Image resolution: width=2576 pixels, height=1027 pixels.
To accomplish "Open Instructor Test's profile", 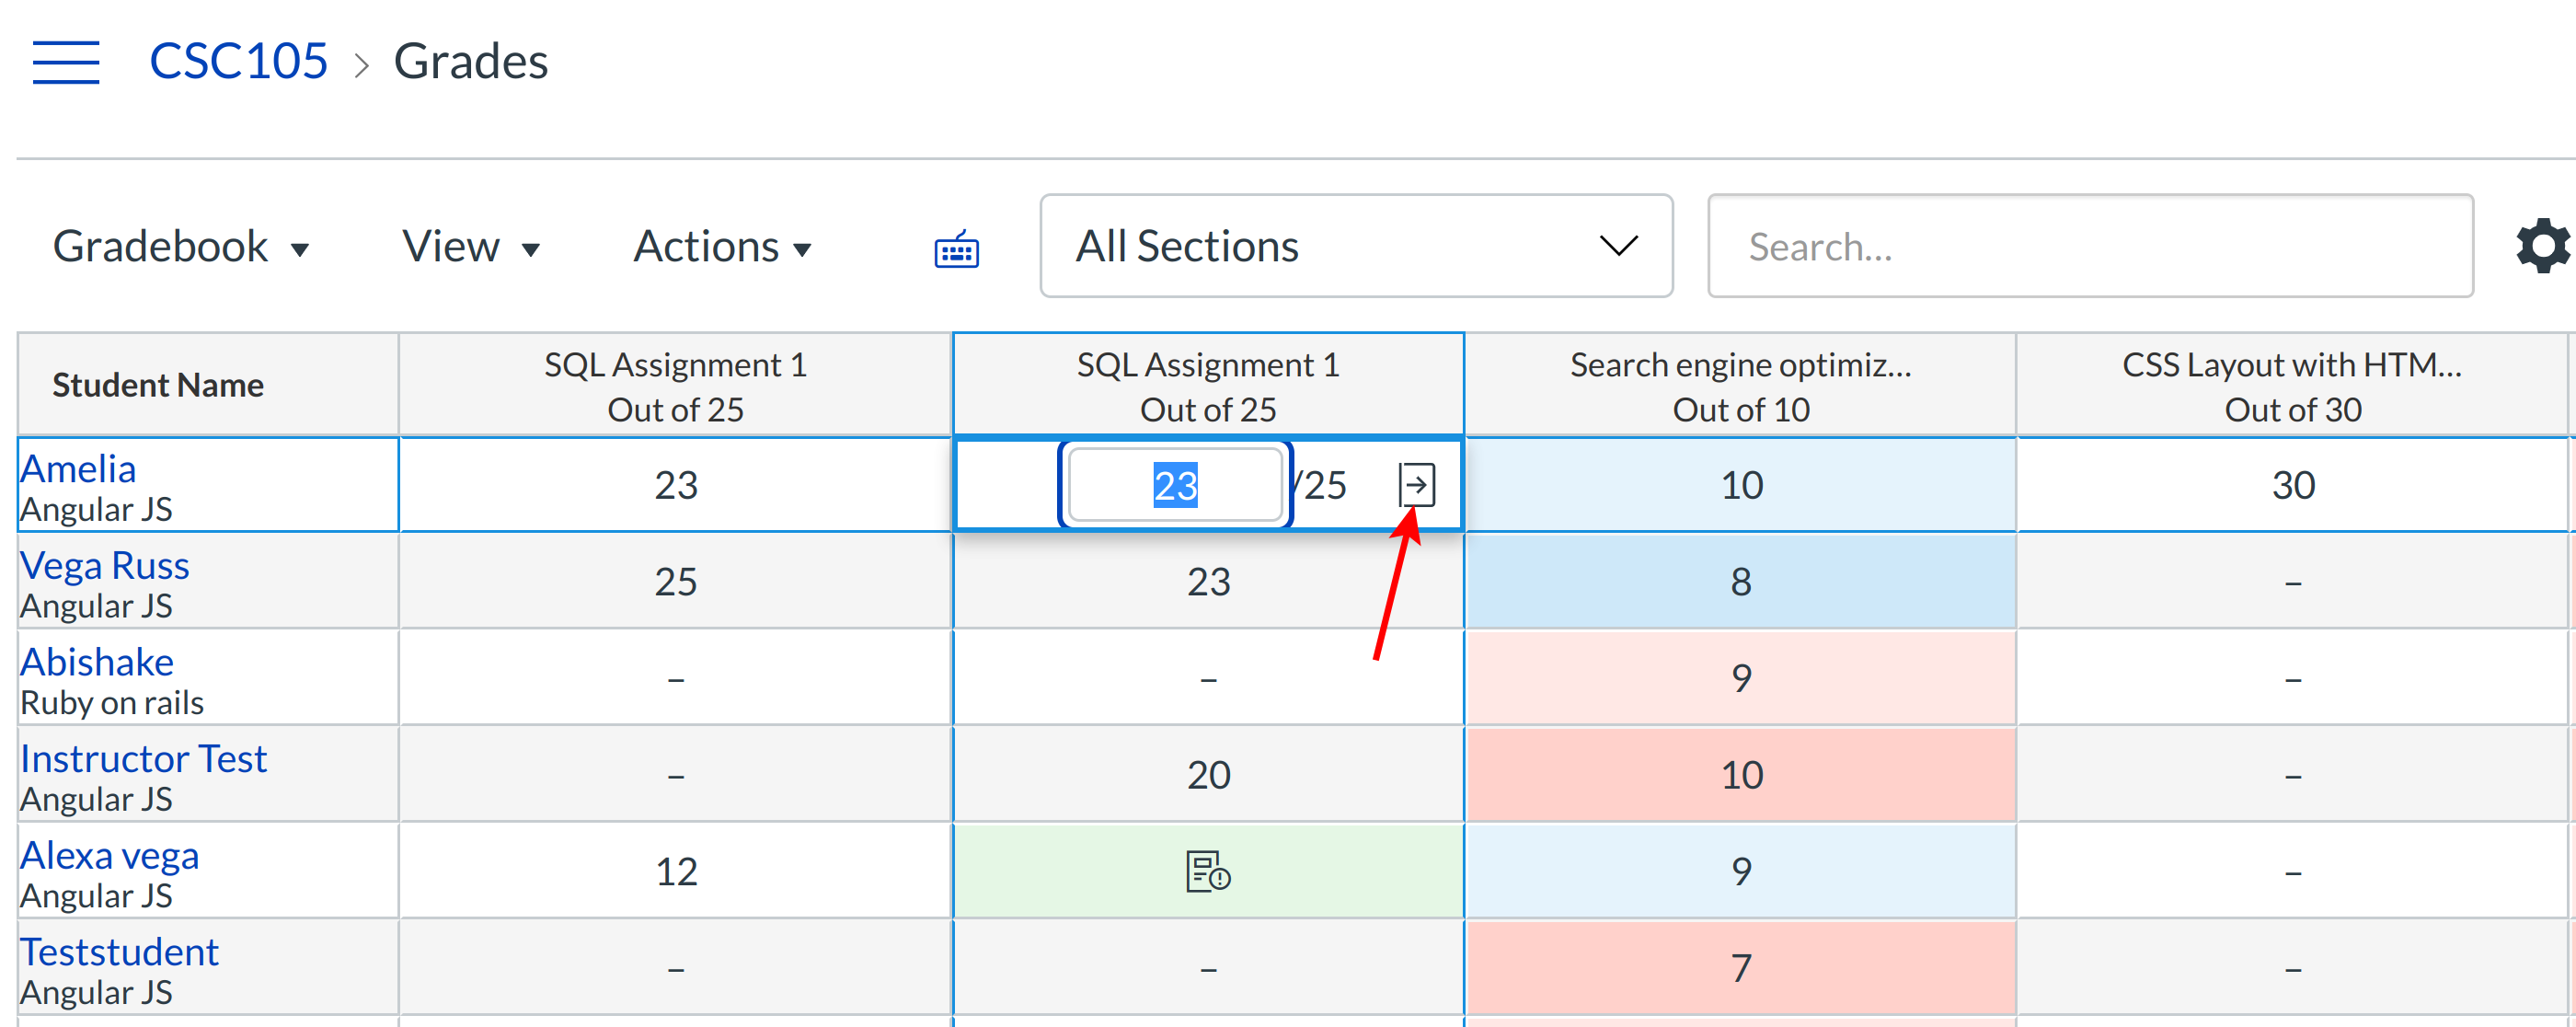I will tap(144, 758).
